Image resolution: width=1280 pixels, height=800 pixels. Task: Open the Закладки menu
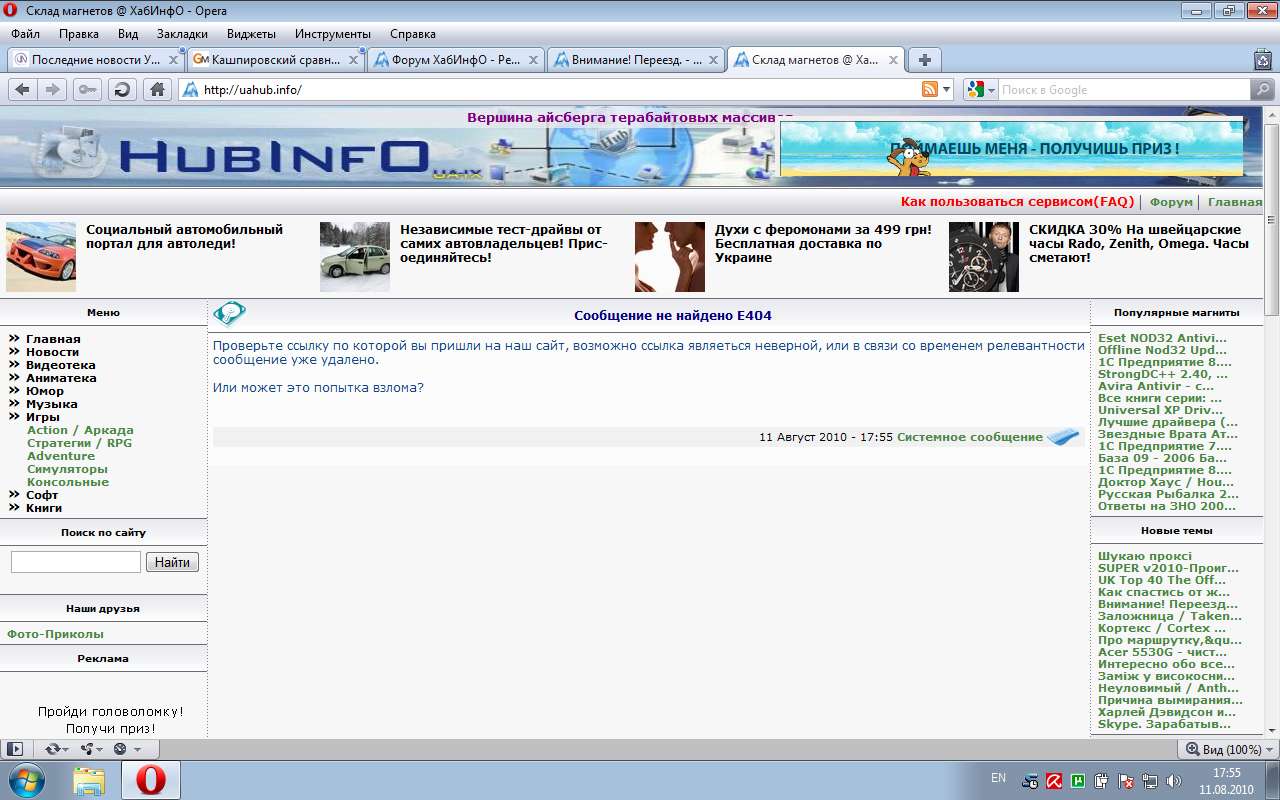pyautogui.click(x=182, y=33)
